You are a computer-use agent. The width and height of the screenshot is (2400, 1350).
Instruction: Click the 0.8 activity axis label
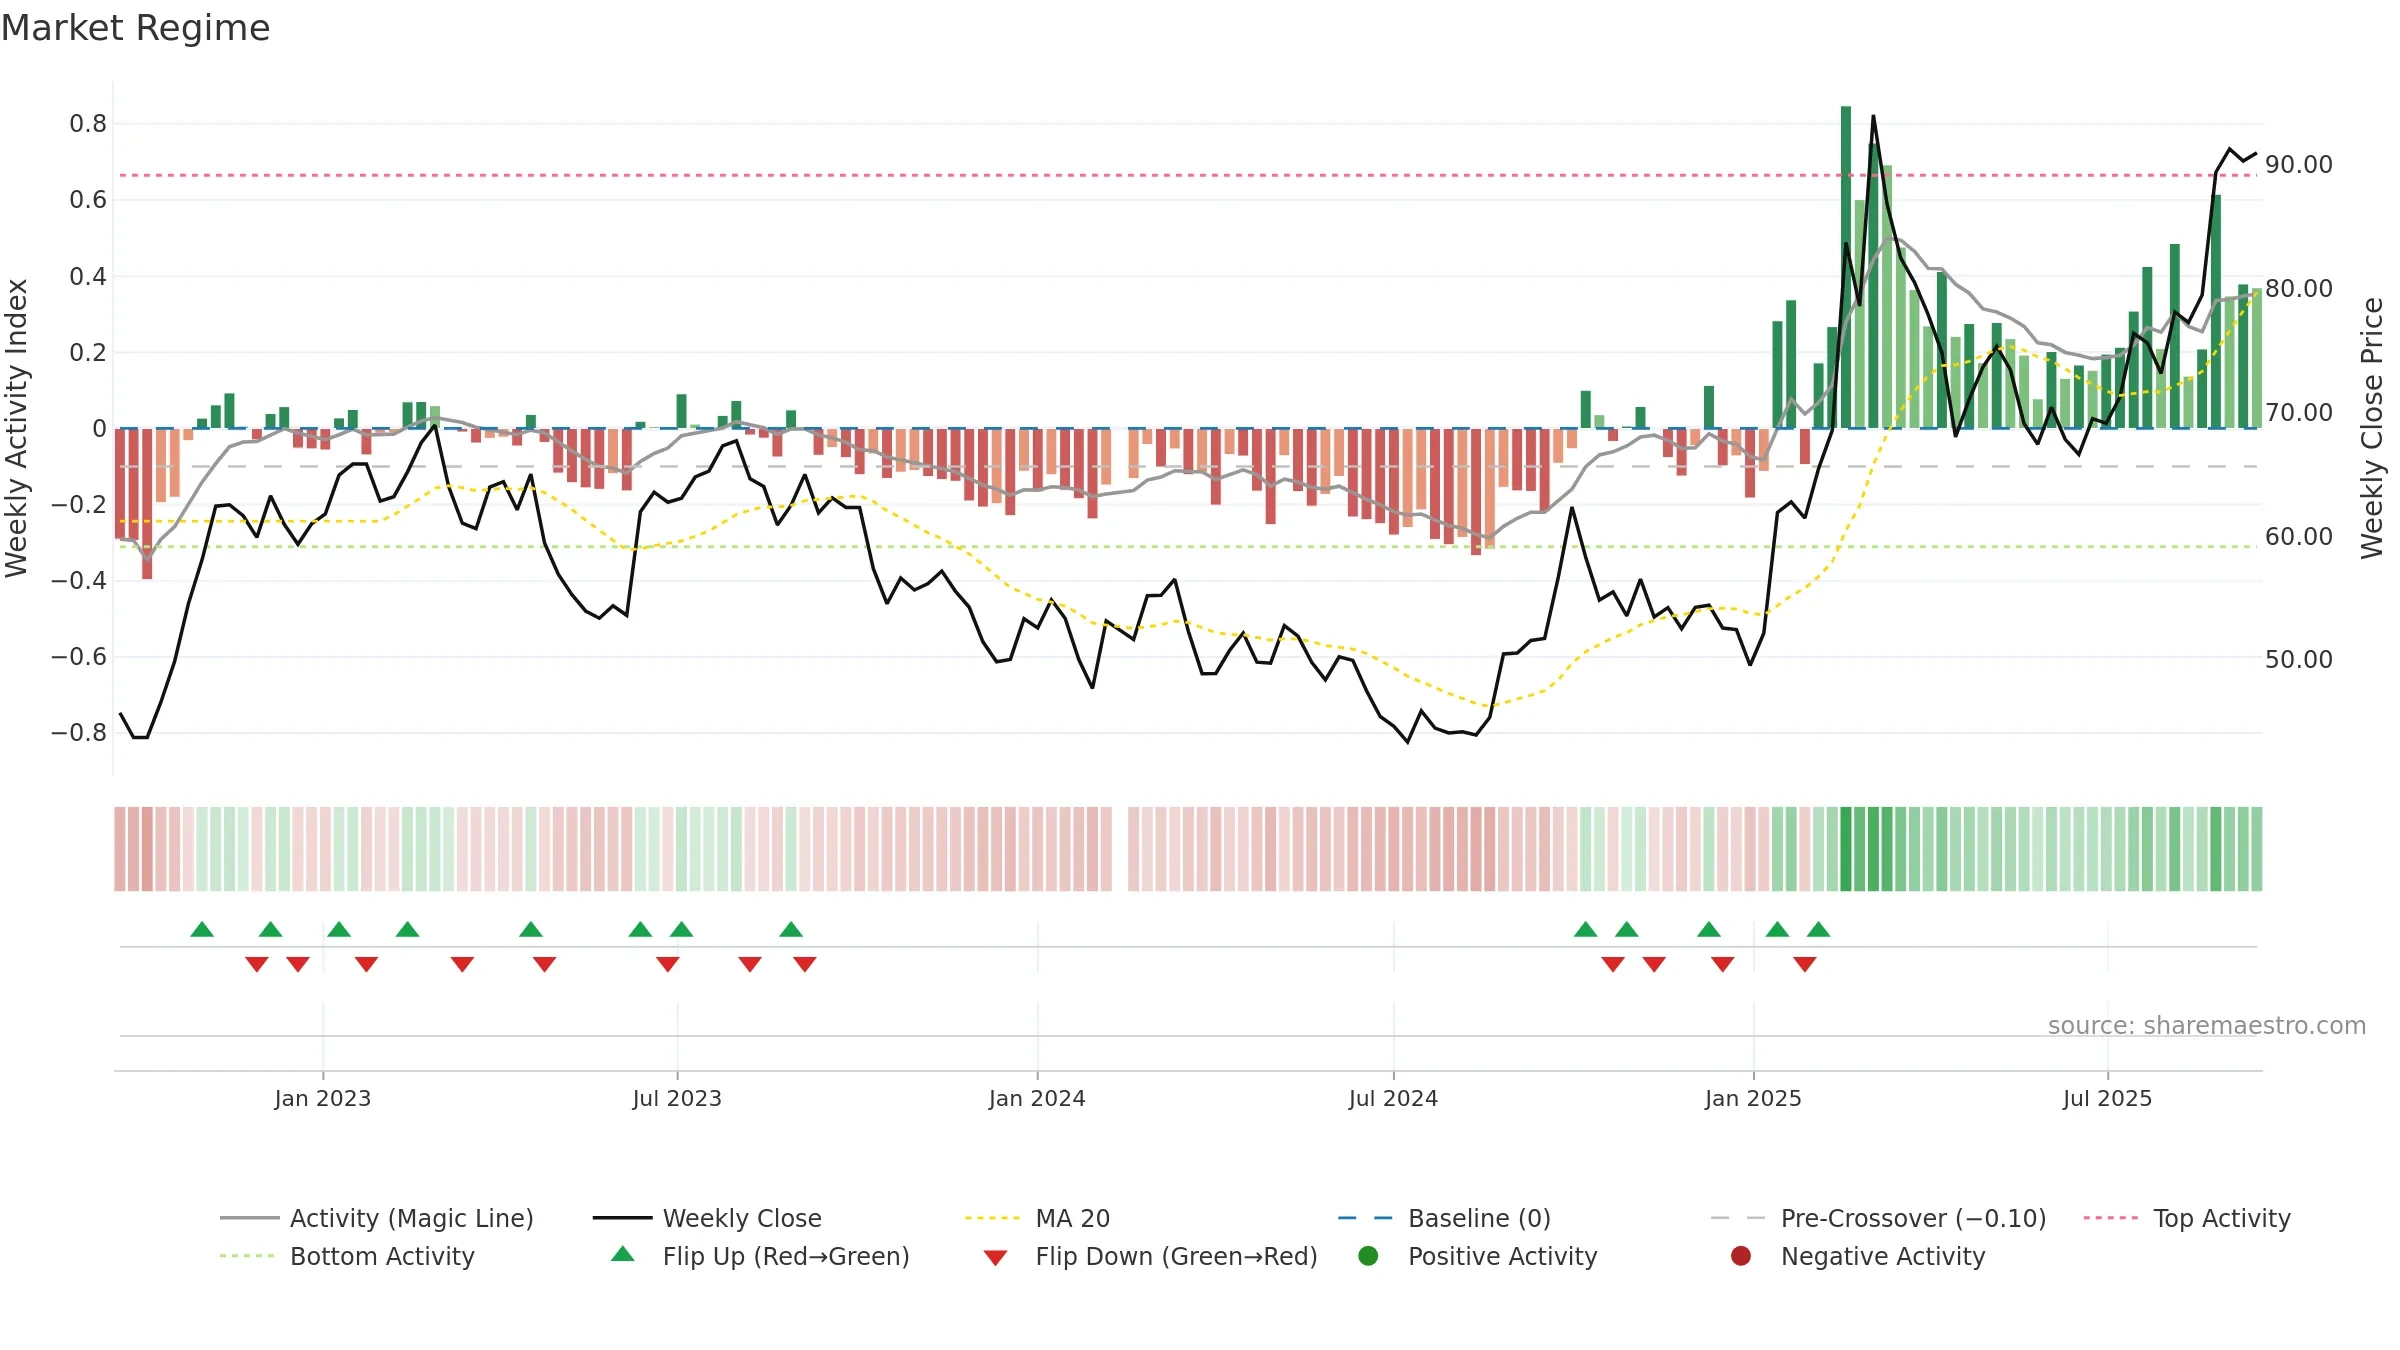pos(88,123)
